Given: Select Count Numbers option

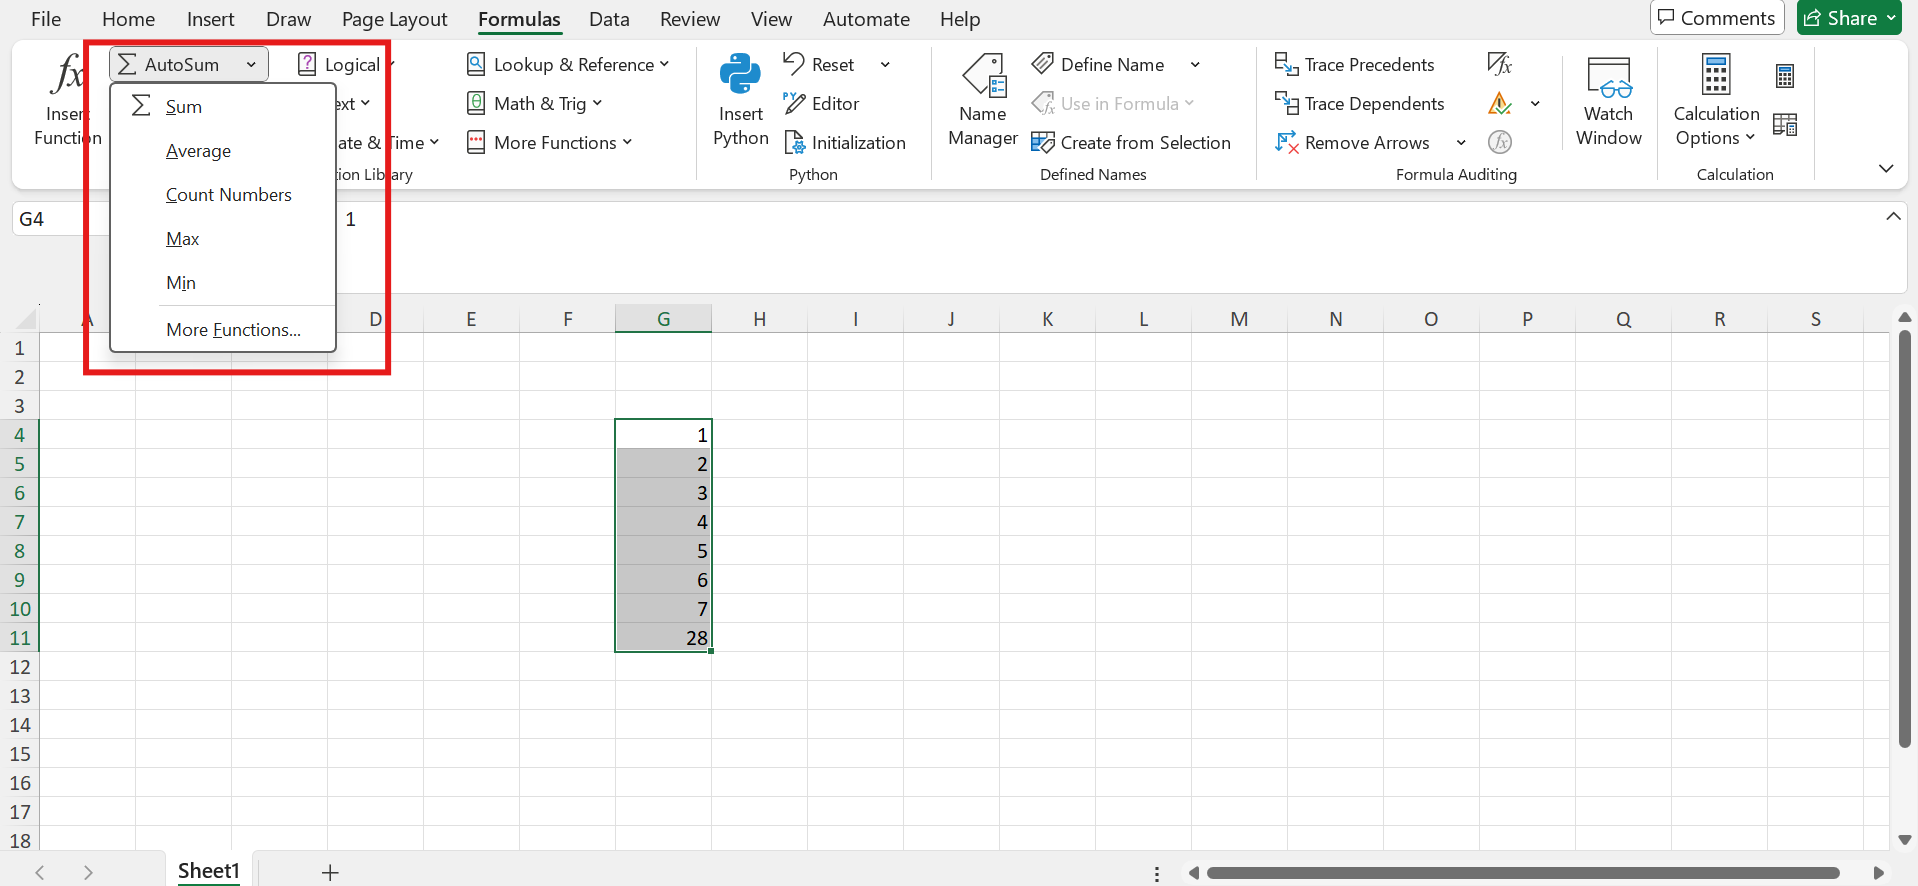Looking at the screenshot, I should (x=229, y=195).
